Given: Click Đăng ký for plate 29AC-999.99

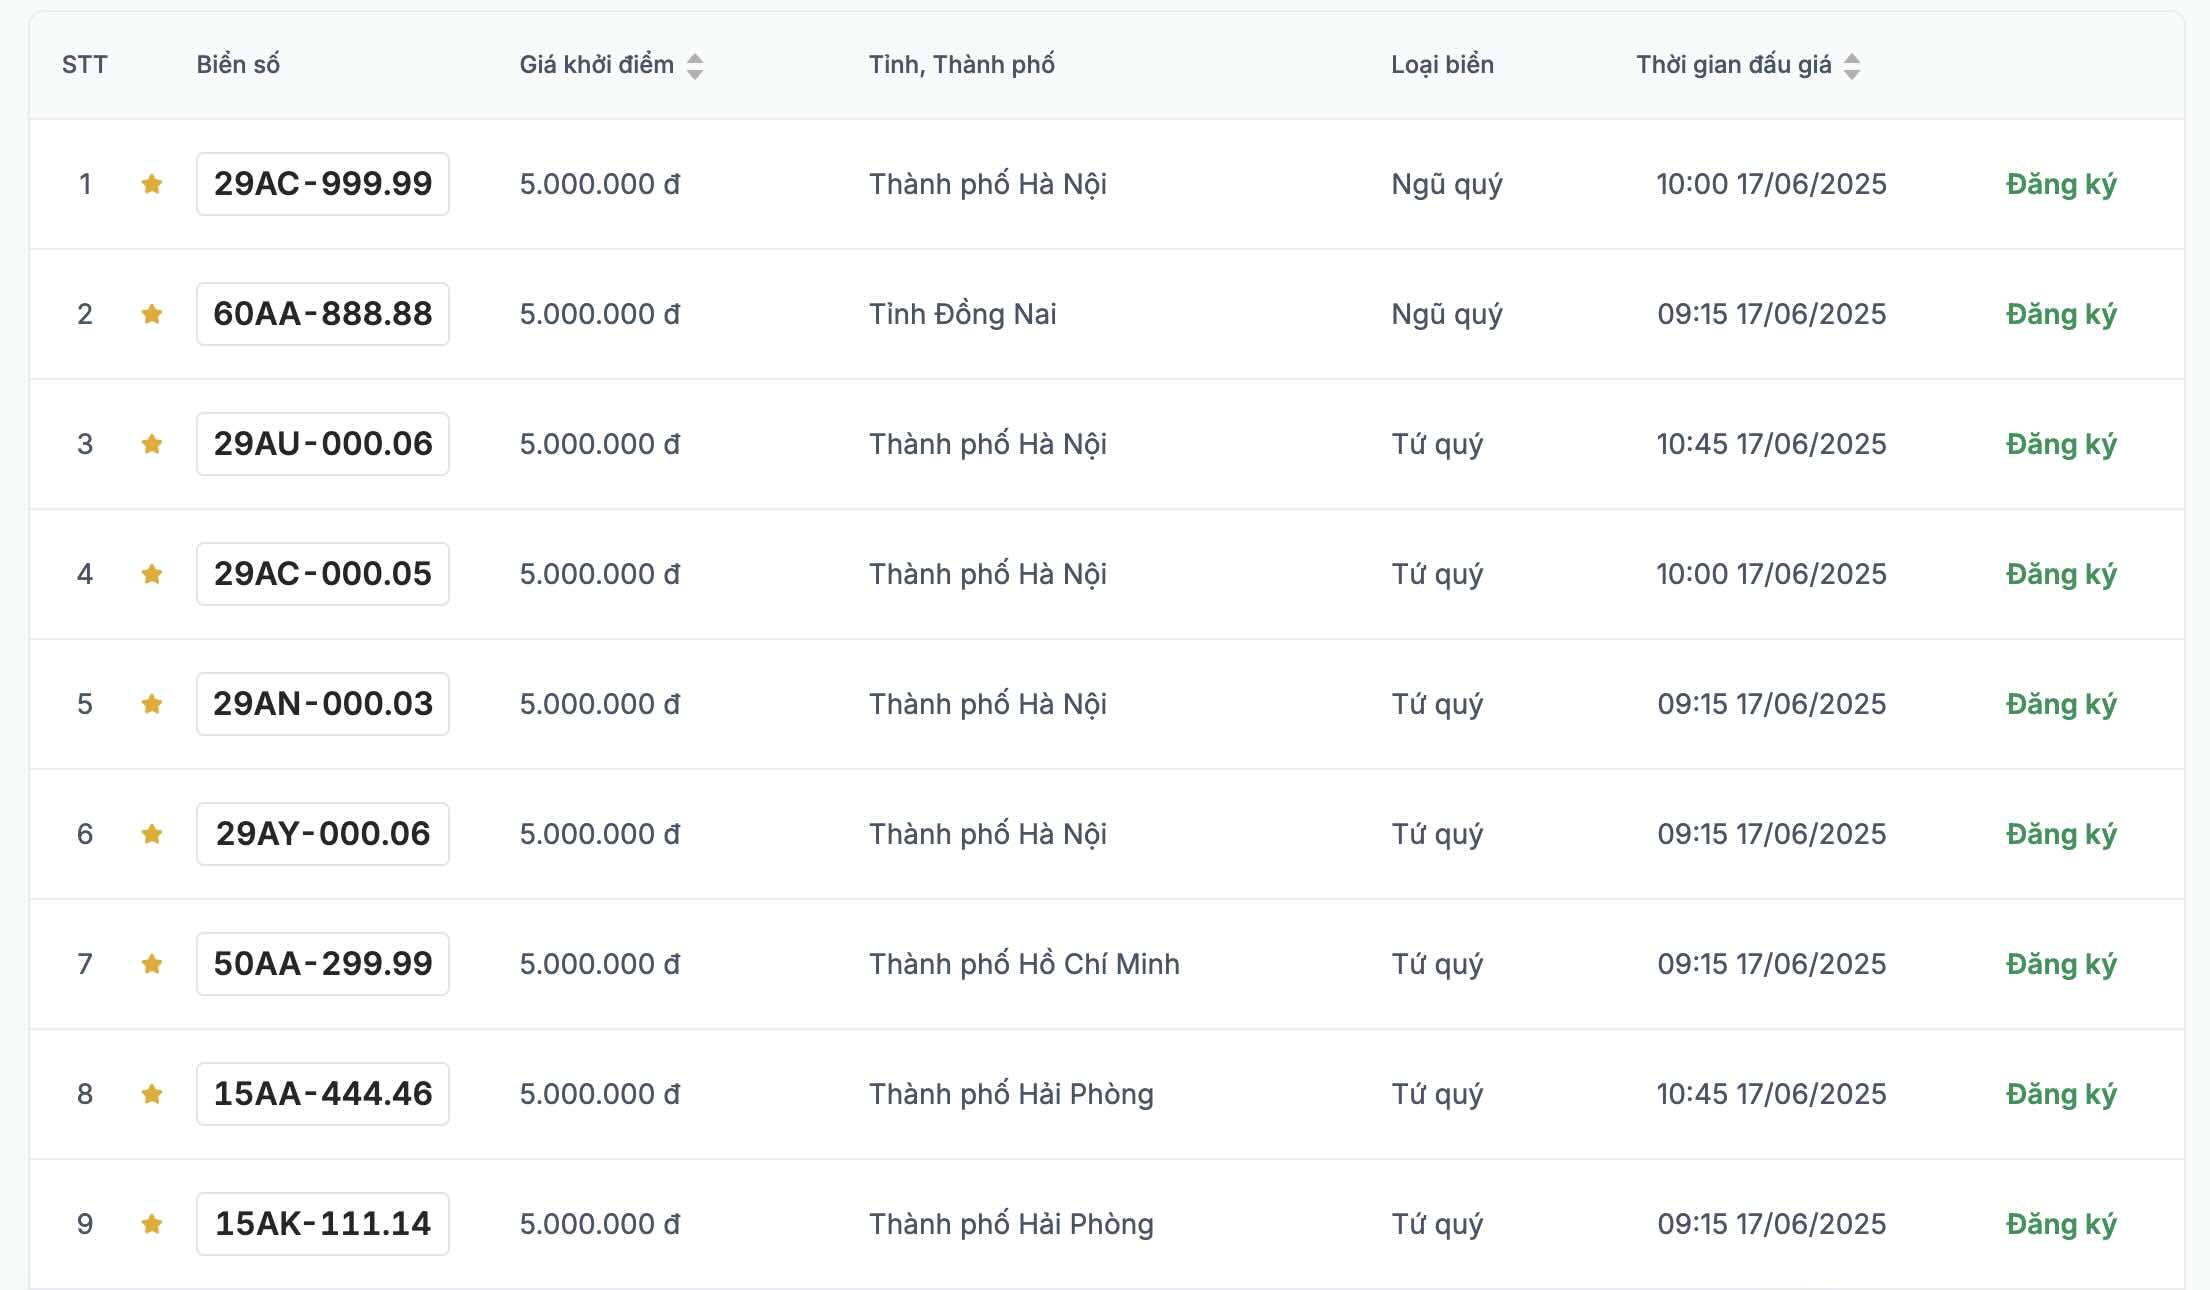Looking at the screenshot, I should [2061, 184].
